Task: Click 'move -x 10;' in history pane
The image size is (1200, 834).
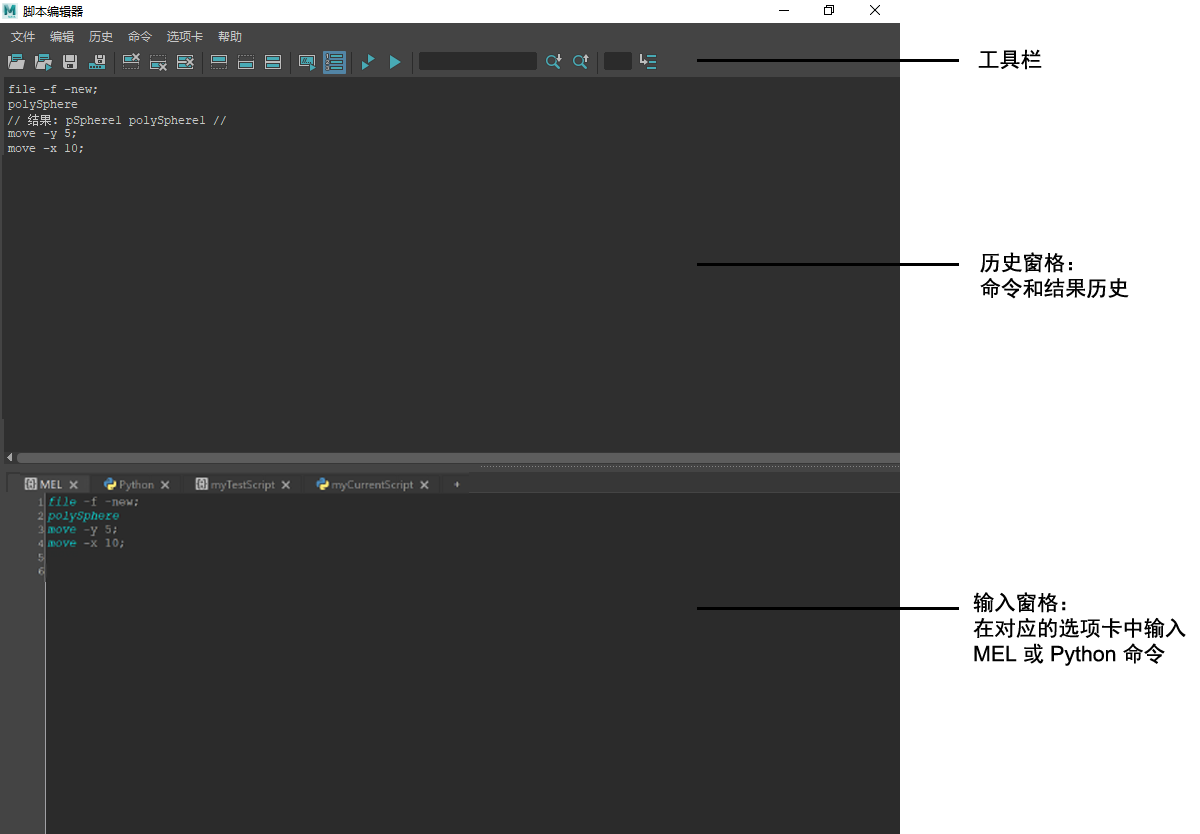Action: tap(46, 148)
